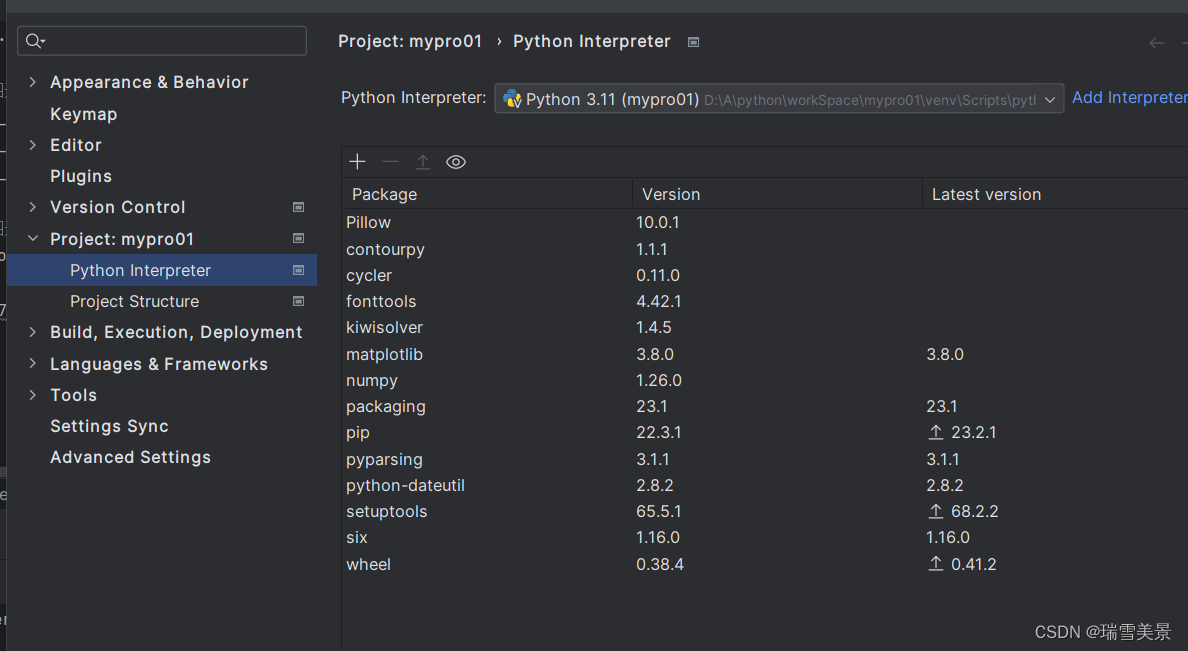Viewport: 1188px width, 651px height.
Task: Click upgrade arrow next to setuptools 68.2.2
Action: pos(936,511)
